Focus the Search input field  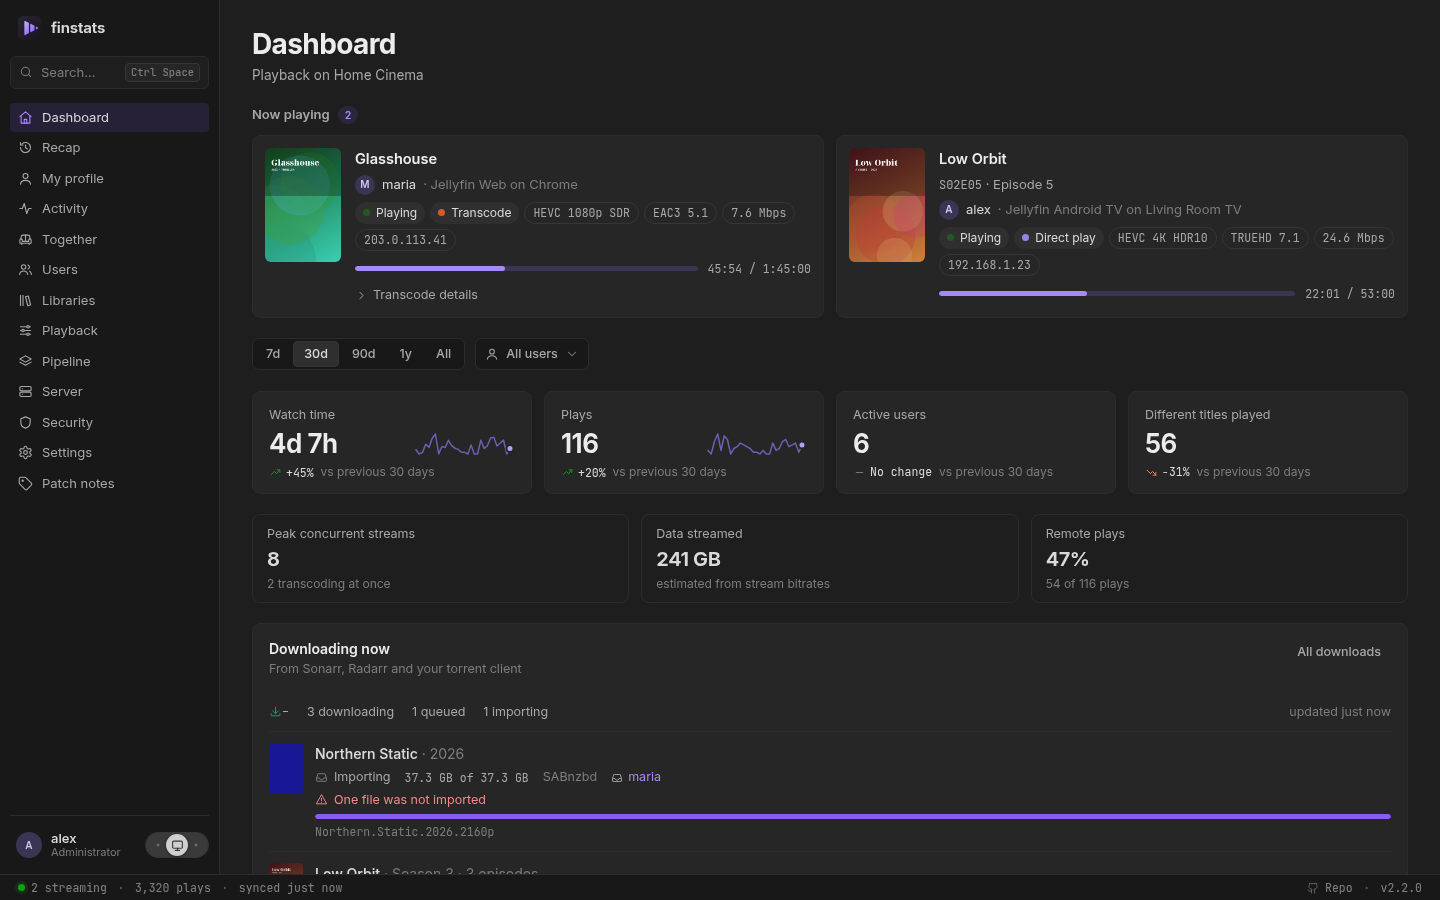click(x=109, y=73)
